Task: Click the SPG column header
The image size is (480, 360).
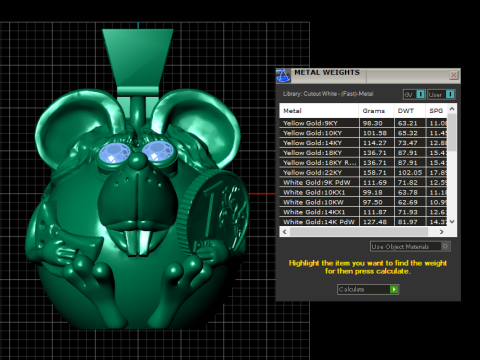Action: [x=436, y=111]
